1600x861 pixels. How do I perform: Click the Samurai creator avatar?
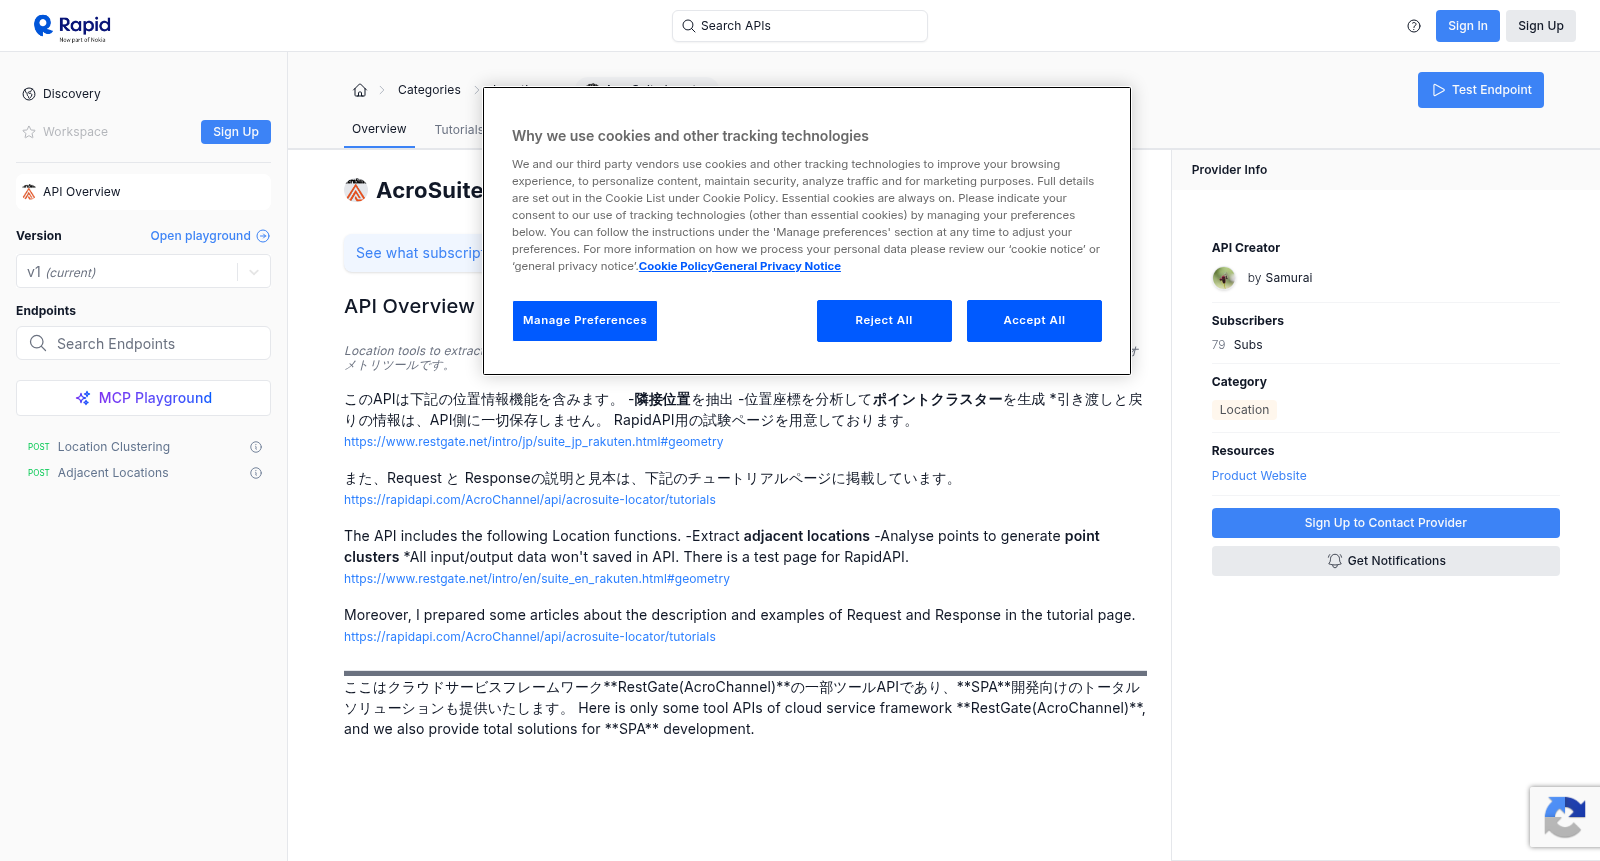pos(1224,278)
